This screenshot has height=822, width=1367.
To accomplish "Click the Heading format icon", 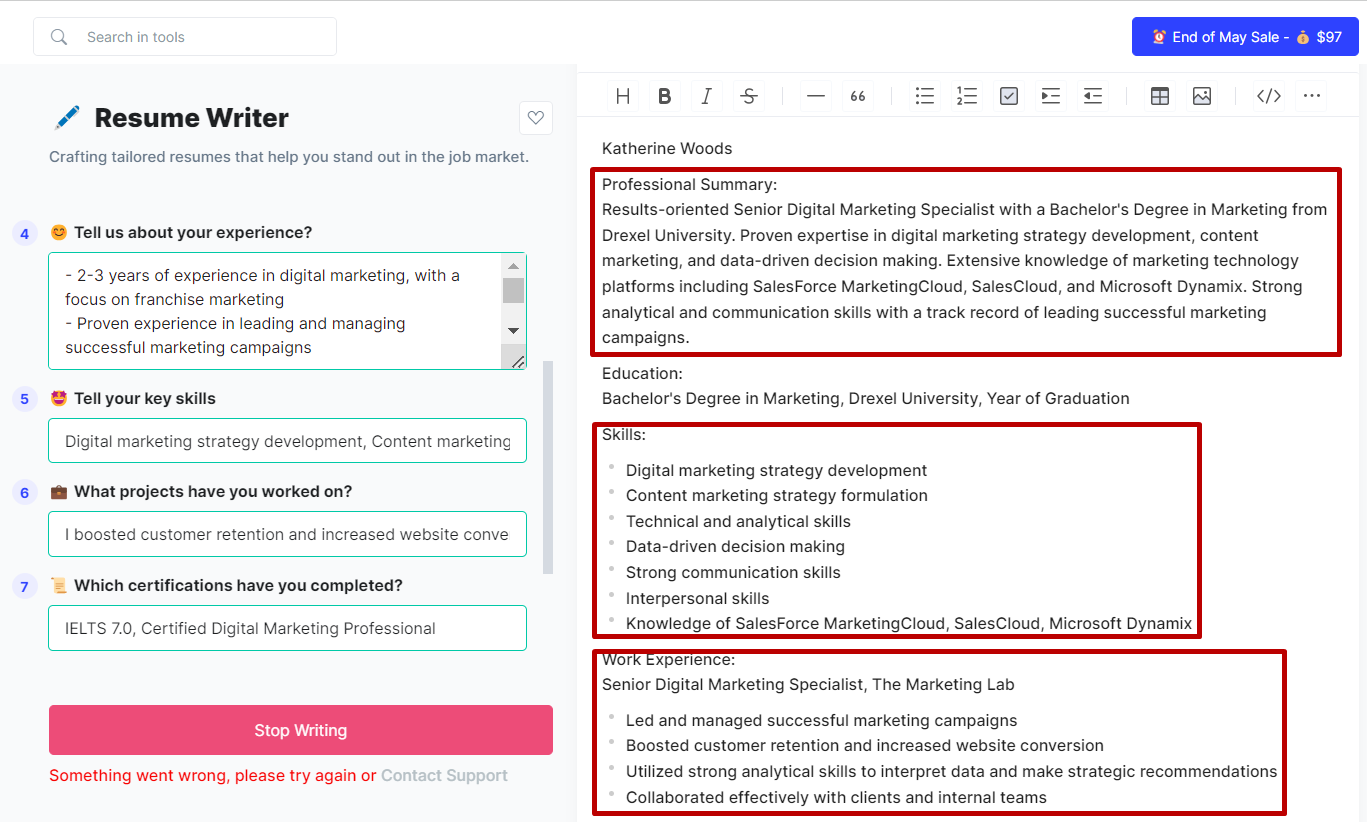I will [623, 96].
